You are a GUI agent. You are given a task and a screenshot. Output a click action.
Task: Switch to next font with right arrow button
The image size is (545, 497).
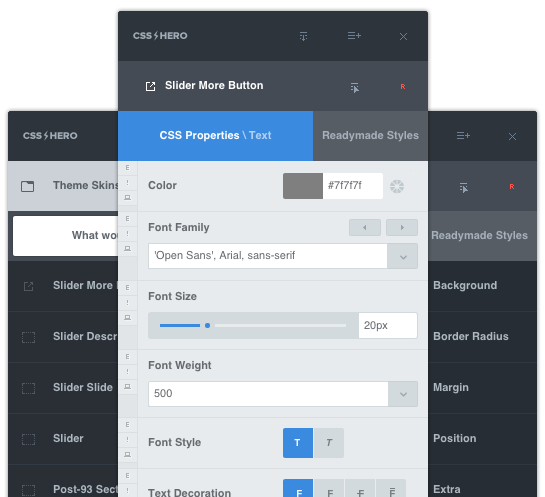[x=402, y=228]
